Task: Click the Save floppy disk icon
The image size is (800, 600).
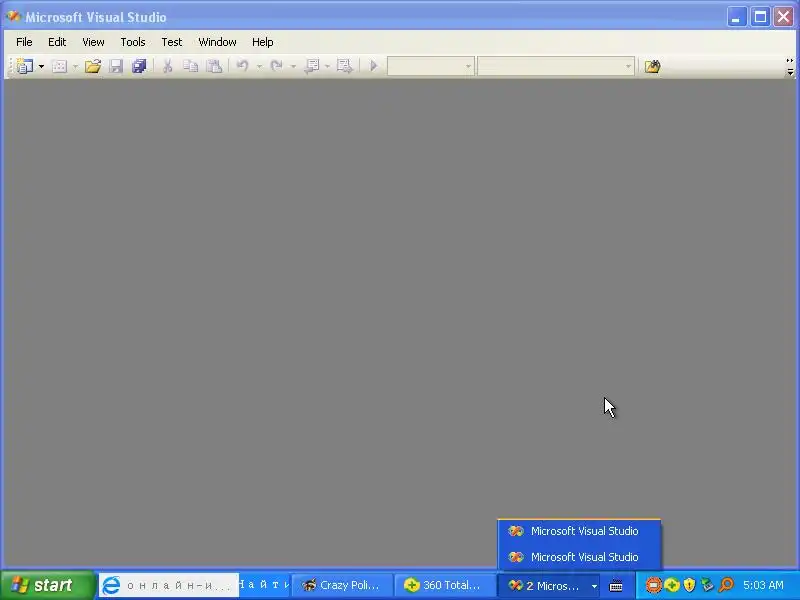Action: click(116, 66)
